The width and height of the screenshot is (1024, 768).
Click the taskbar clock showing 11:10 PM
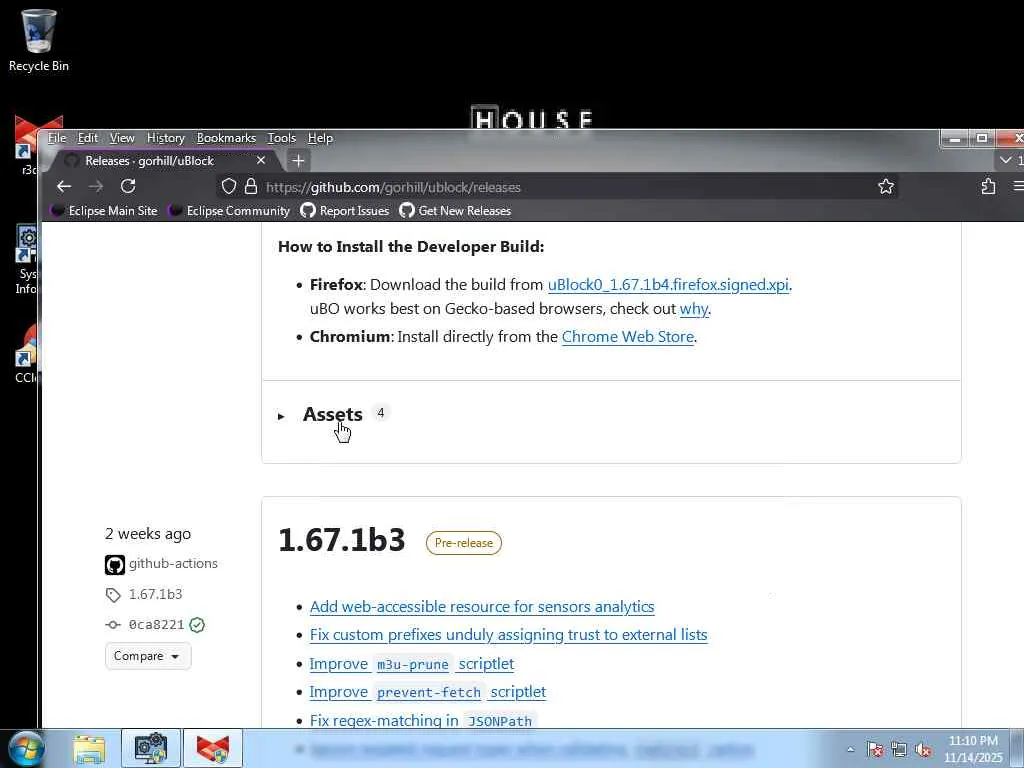tap(973, 749)
